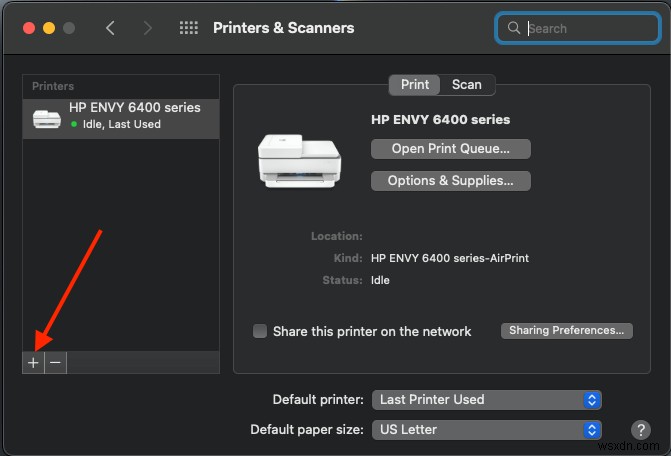This screenshot has height=456, width=671.
Task: Click the plus button to add printer
Action: point(33,363)
